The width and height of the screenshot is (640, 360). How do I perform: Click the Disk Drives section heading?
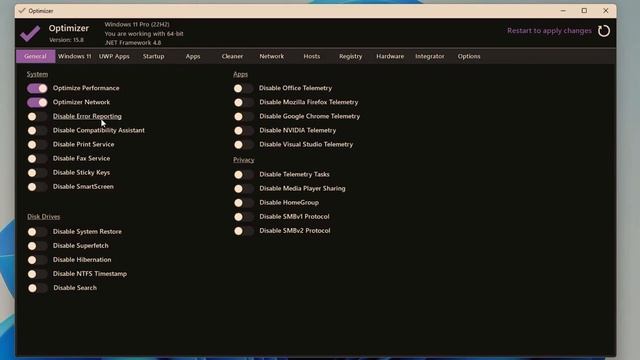click(x=44, y=217)
